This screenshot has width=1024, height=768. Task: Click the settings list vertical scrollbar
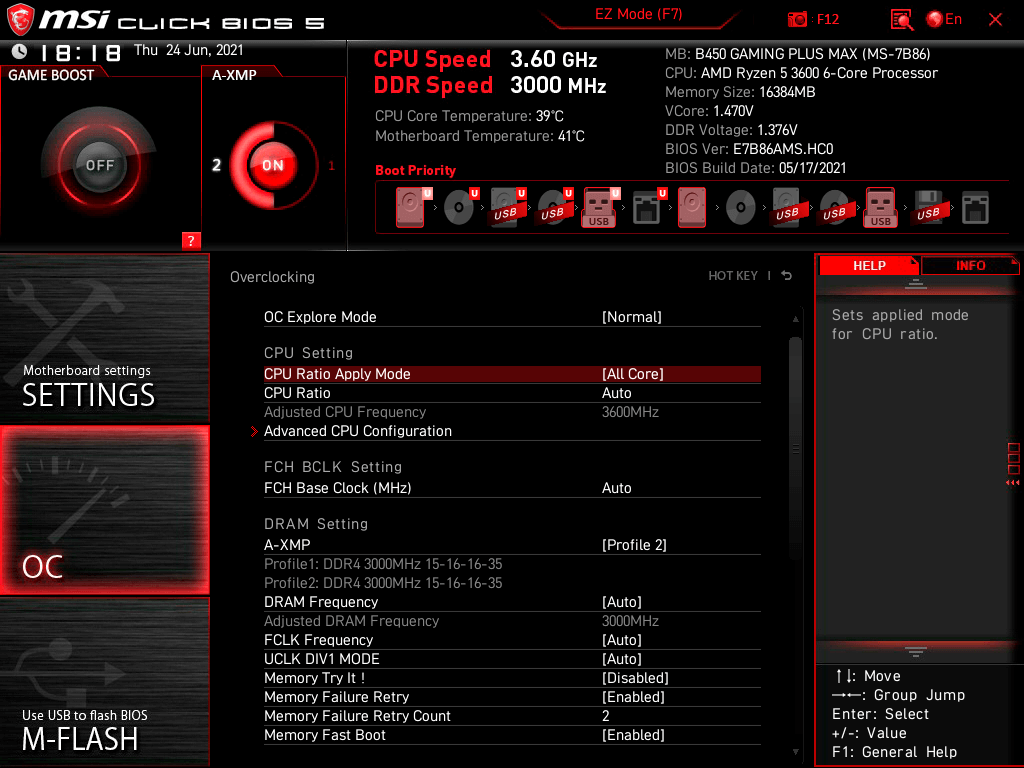click(796, 450)
